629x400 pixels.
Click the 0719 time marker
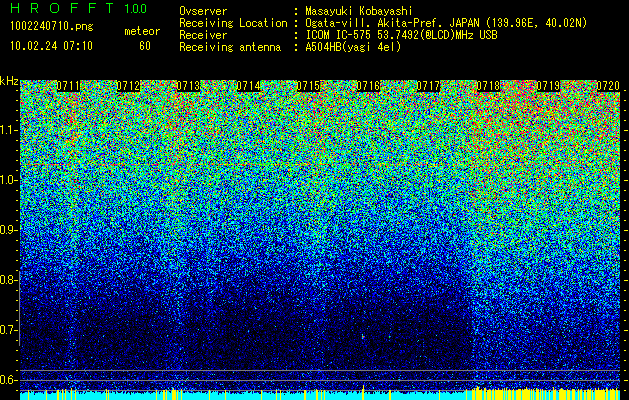[548, 86]
